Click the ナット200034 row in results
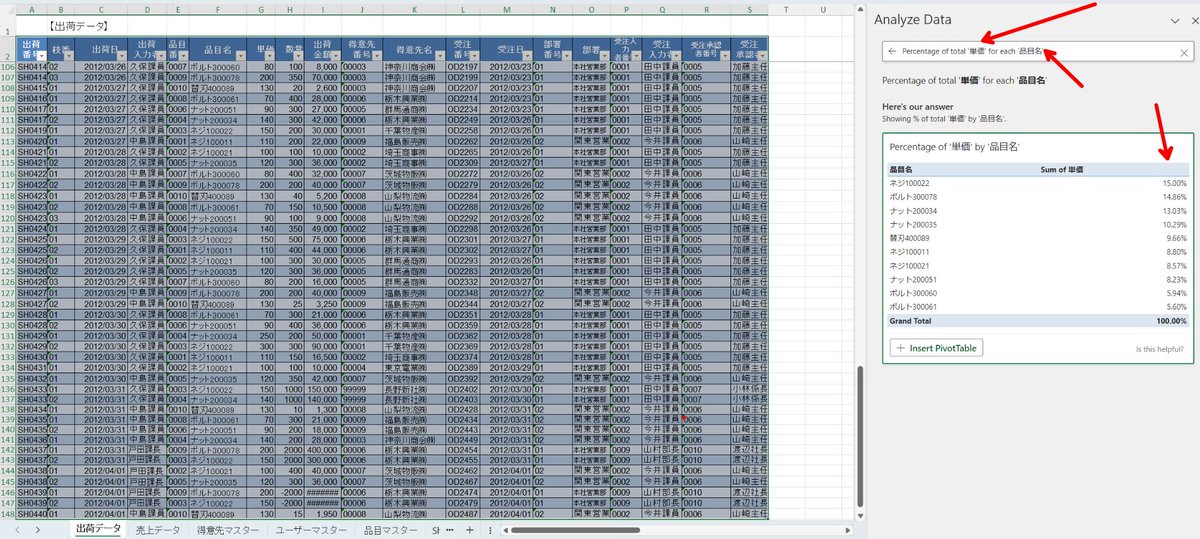The width and height of the screenshot is (1200, 539). (x=1038, y=211)
